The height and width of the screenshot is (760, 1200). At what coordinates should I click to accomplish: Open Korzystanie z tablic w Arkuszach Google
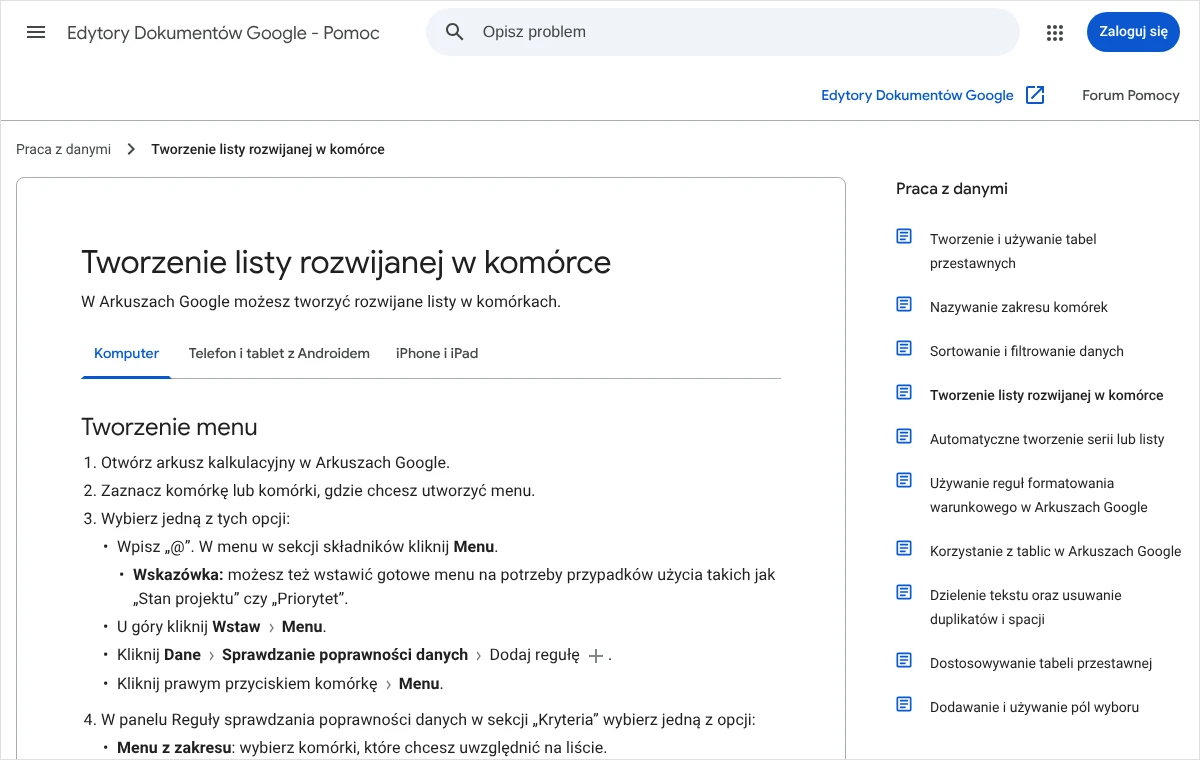pos(1055,551)
